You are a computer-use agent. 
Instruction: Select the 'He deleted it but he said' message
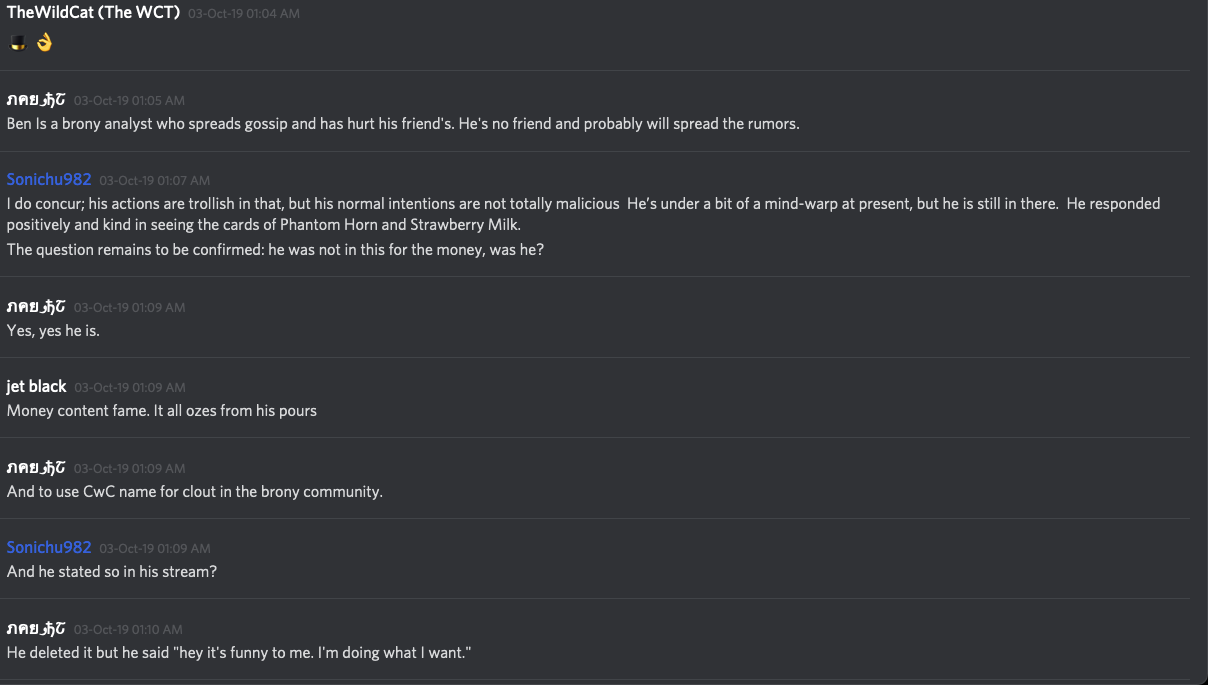point(238,652)
